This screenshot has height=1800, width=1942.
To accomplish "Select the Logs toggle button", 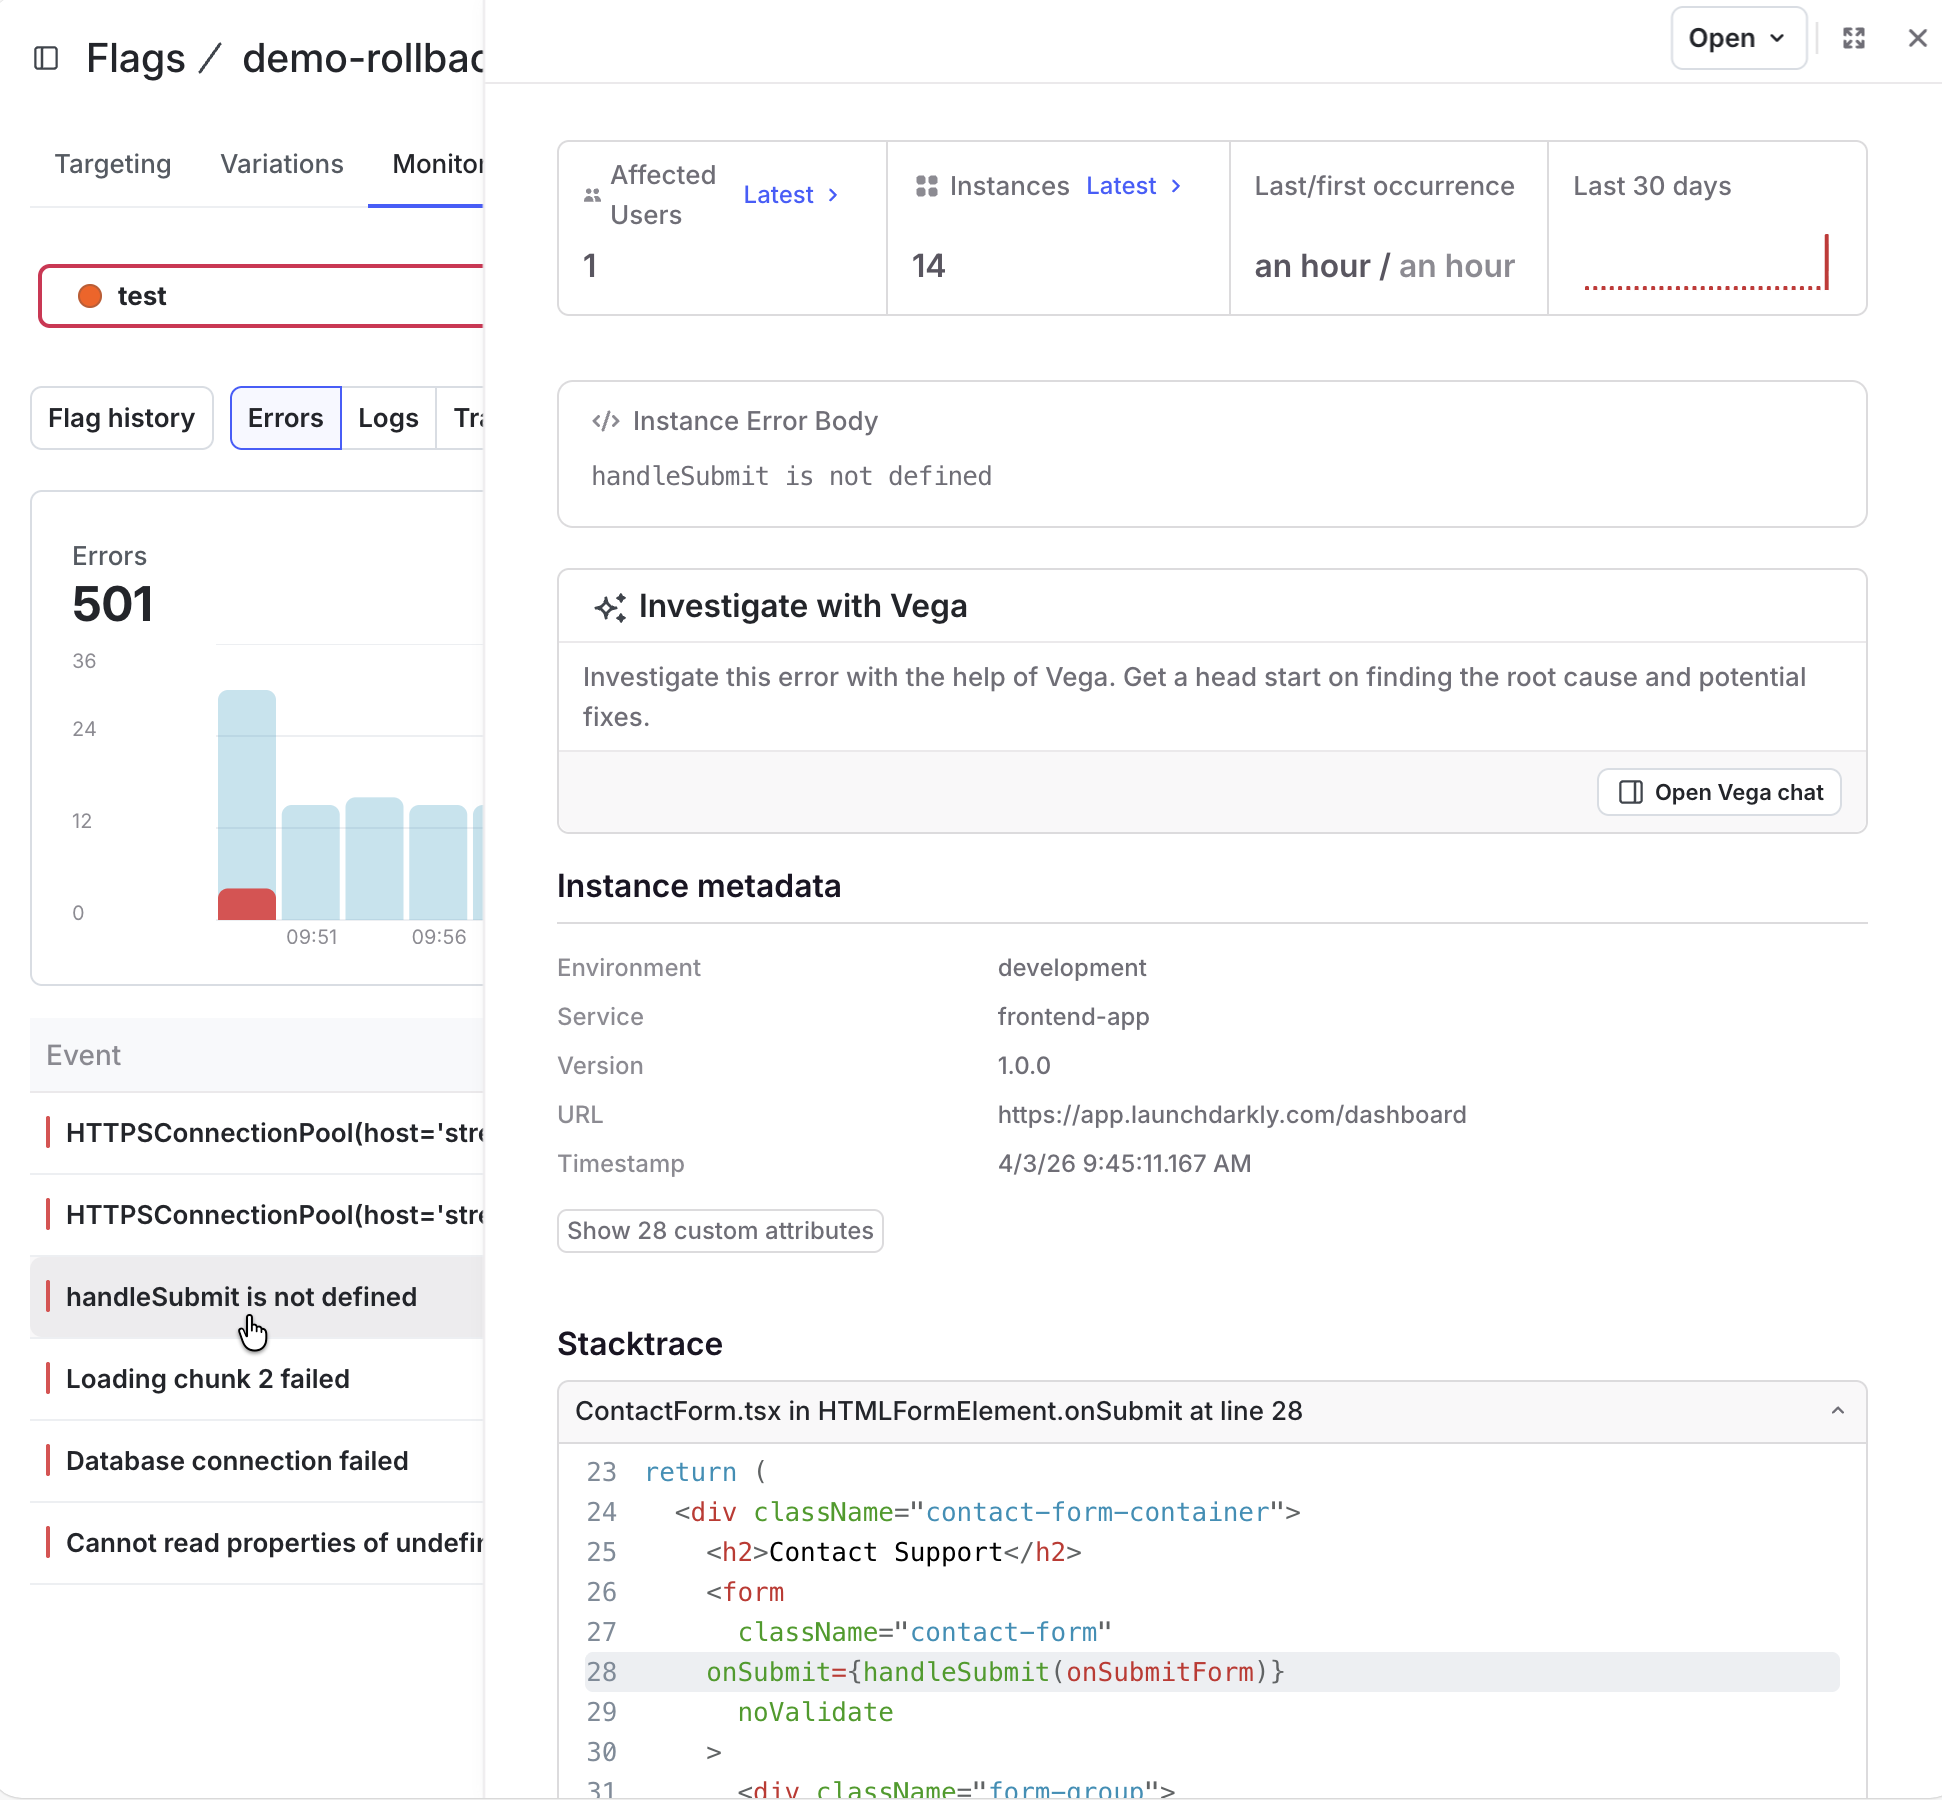I will pos(388,418).
